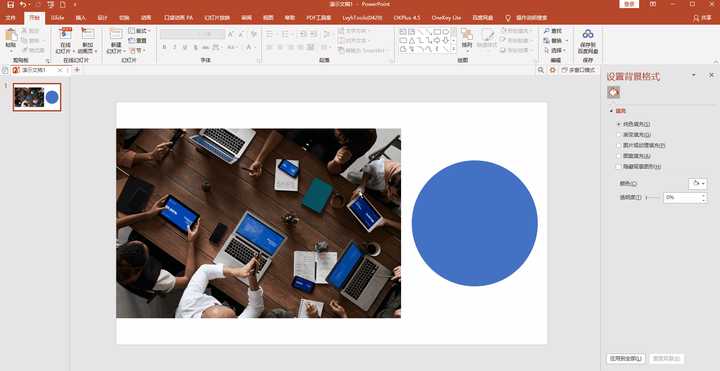Screen dimensions: 720x371
Task: Click the triangle shape in shapes gallery
Action: click(x=412, y=40)
